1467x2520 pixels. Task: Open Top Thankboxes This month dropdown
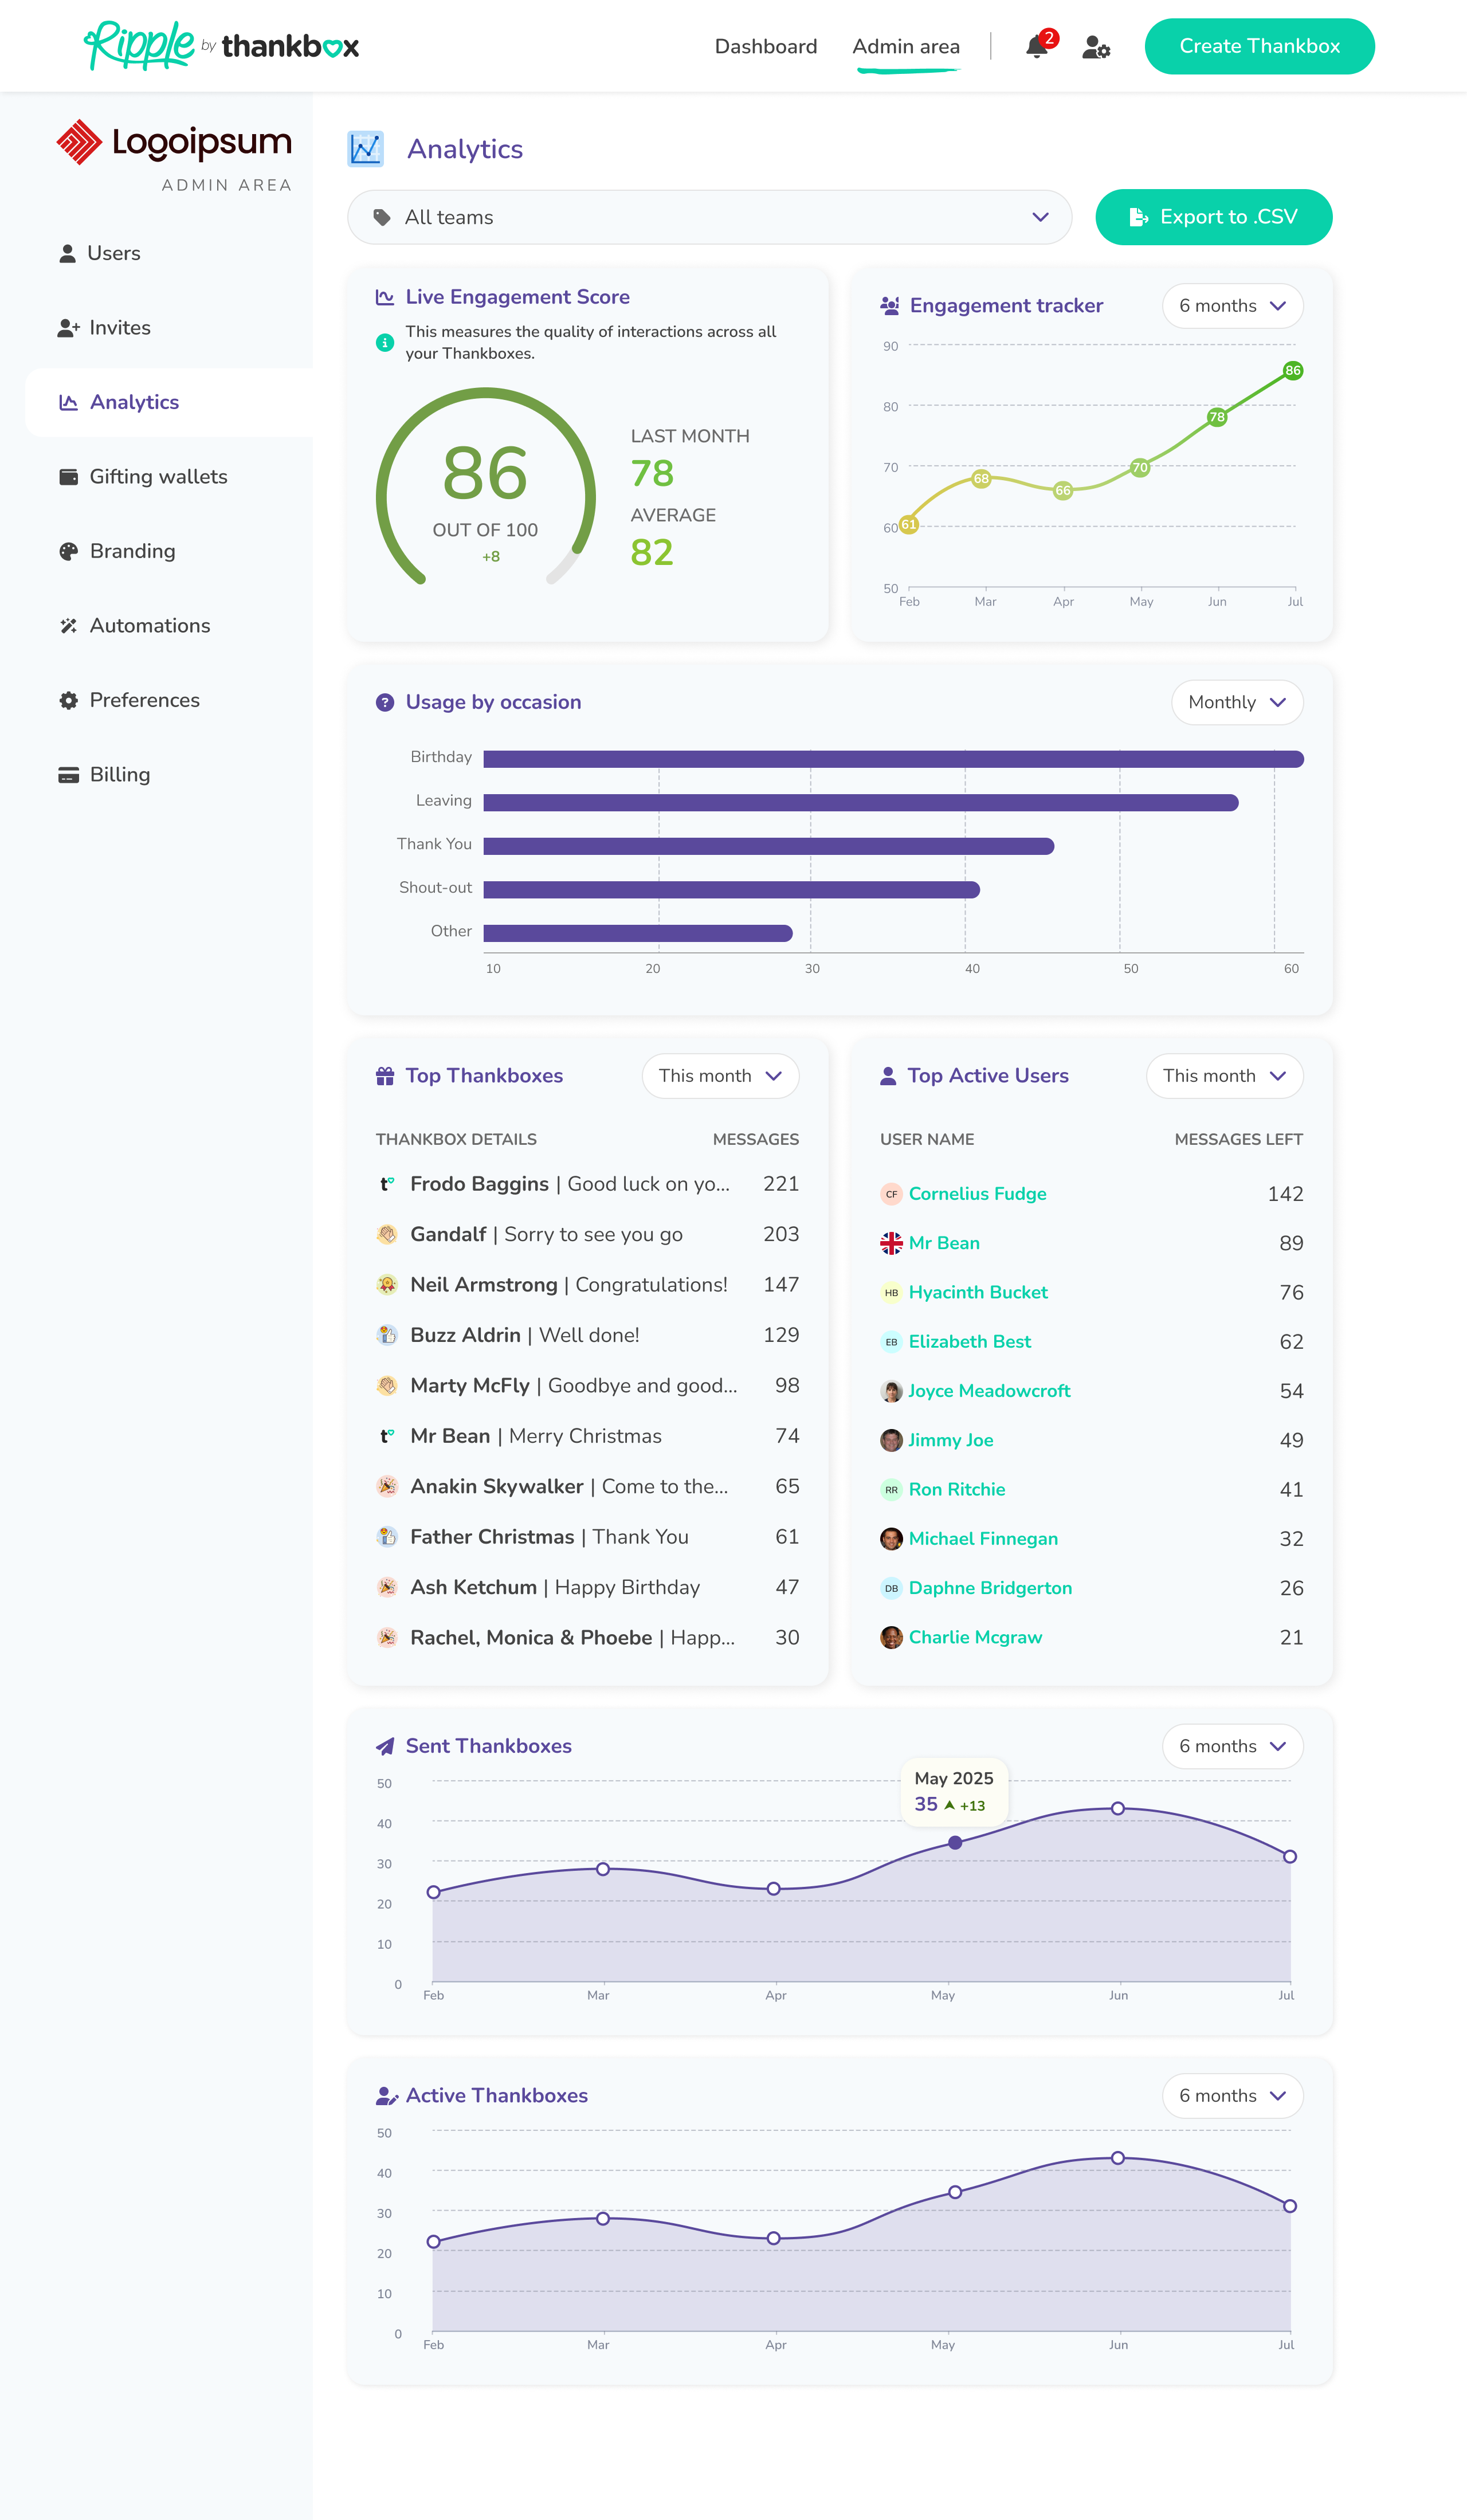pyautogui.click(x=719, y=1076)
